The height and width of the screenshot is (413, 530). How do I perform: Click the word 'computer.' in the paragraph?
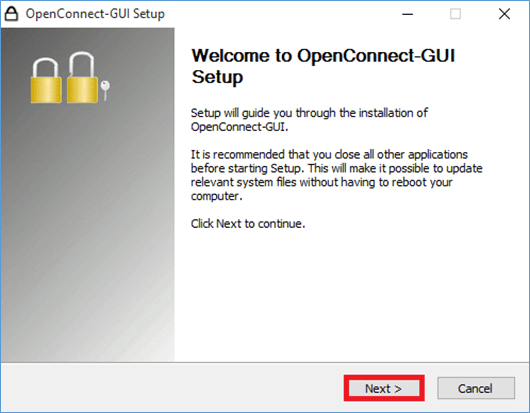217,196
